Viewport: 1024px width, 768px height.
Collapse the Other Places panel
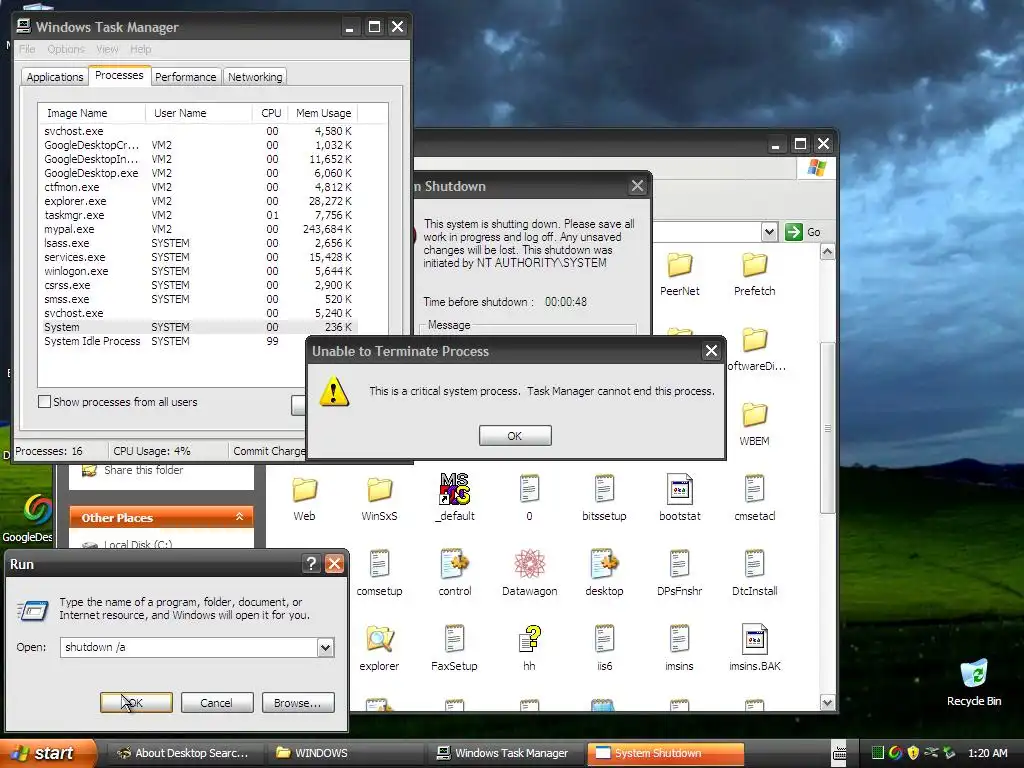point(240,517)
